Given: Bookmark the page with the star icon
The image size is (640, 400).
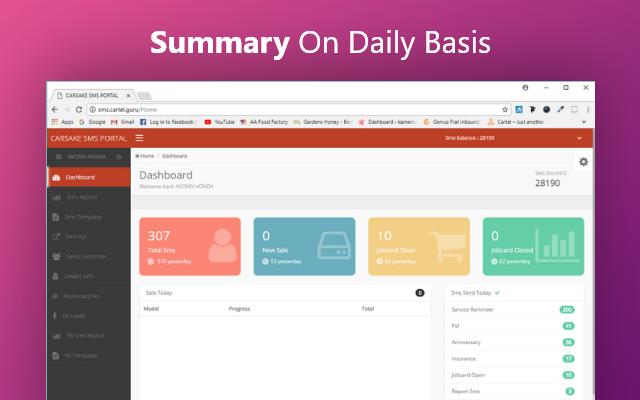Looking at the screenshot, I should 505,109.
